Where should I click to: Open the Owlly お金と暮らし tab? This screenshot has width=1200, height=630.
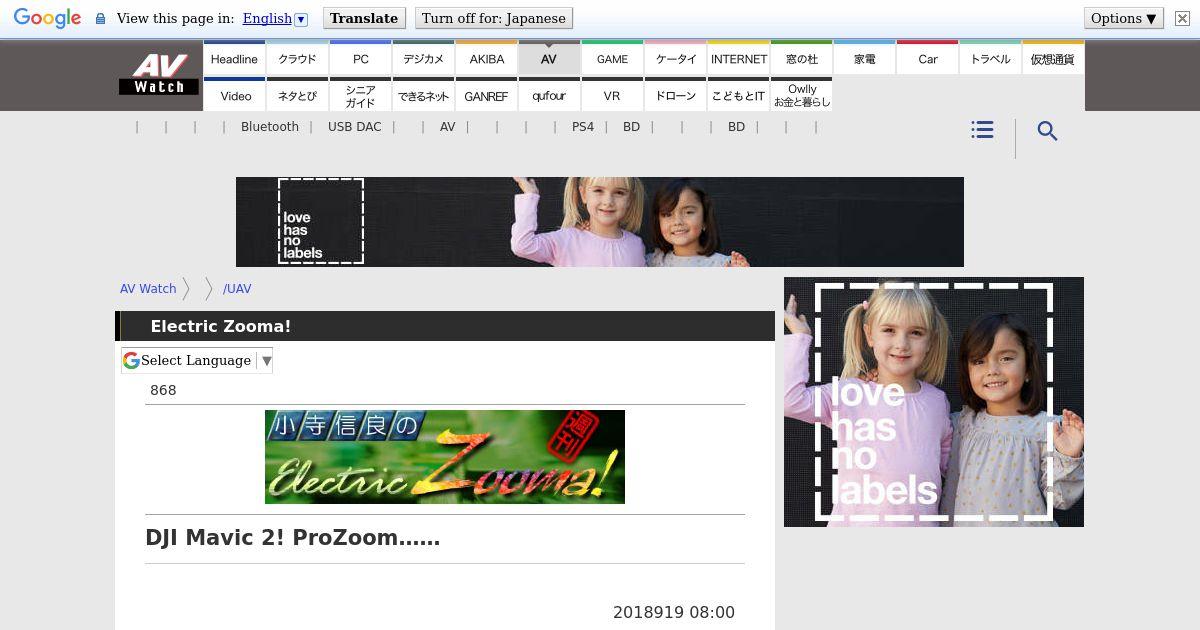point(801,95)
